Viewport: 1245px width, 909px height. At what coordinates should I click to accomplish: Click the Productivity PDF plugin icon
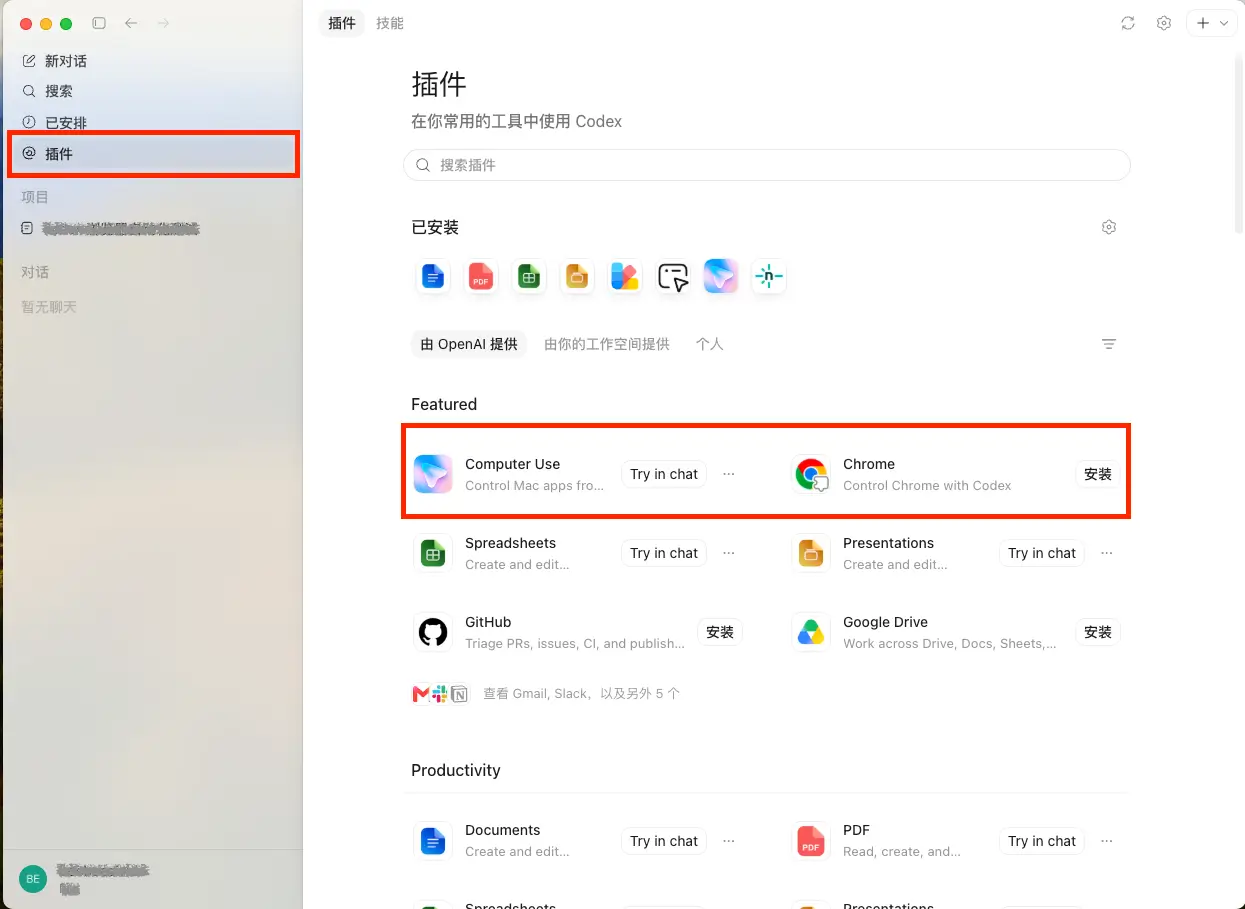811,841
